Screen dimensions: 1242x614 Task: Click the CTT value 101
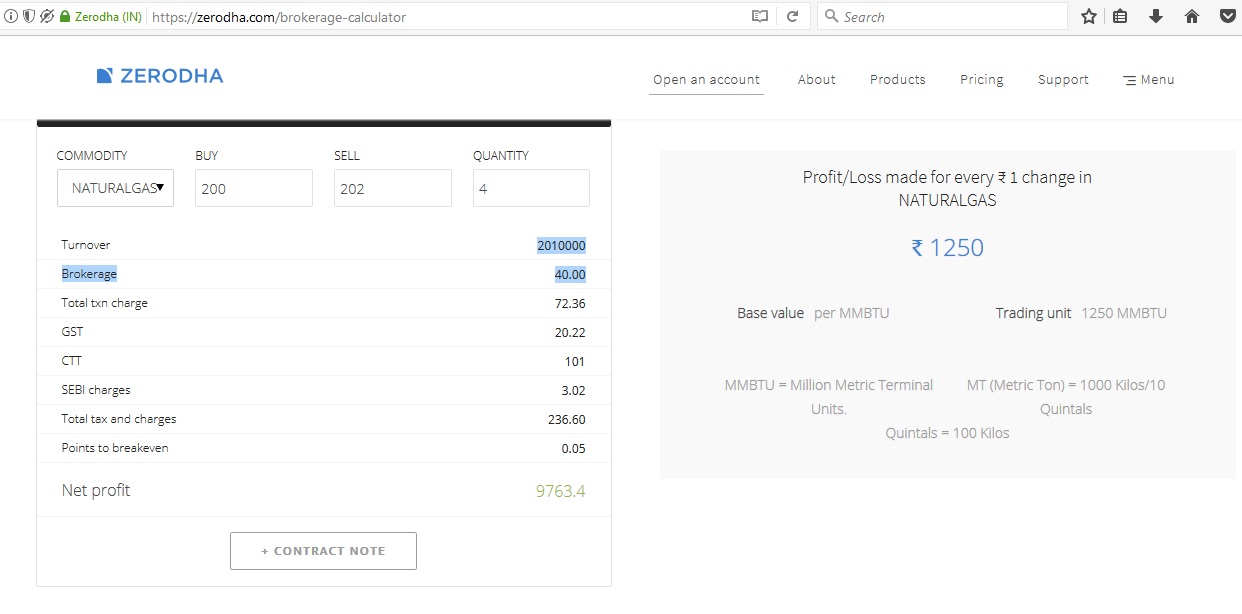click(x=575, y=361)
